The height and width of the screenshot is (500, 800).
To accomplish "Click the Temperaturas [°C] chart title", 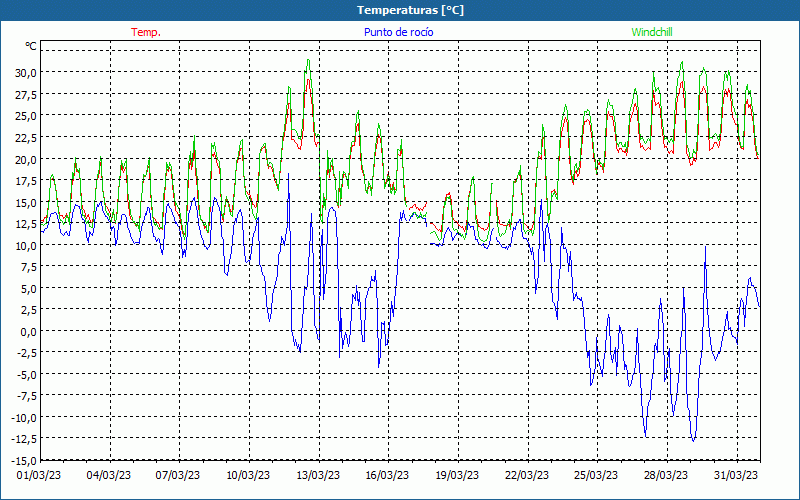I will (x=410, y=10).
